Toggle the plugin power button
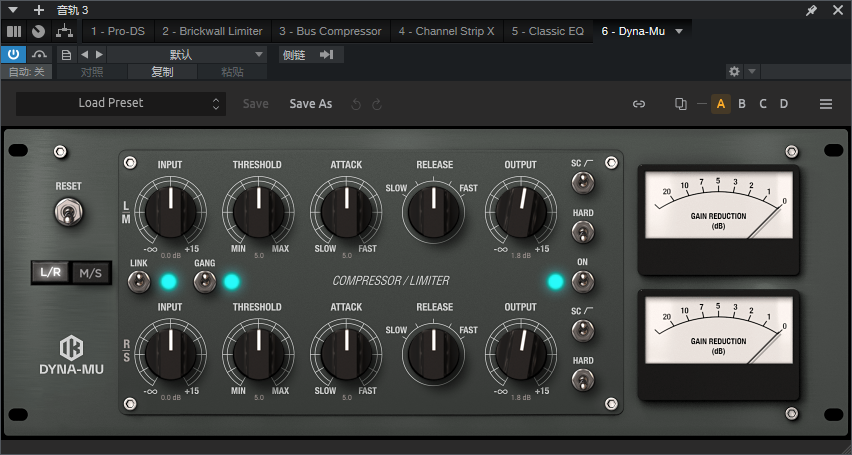Screen dimensions: 852x455 point(14,54)
